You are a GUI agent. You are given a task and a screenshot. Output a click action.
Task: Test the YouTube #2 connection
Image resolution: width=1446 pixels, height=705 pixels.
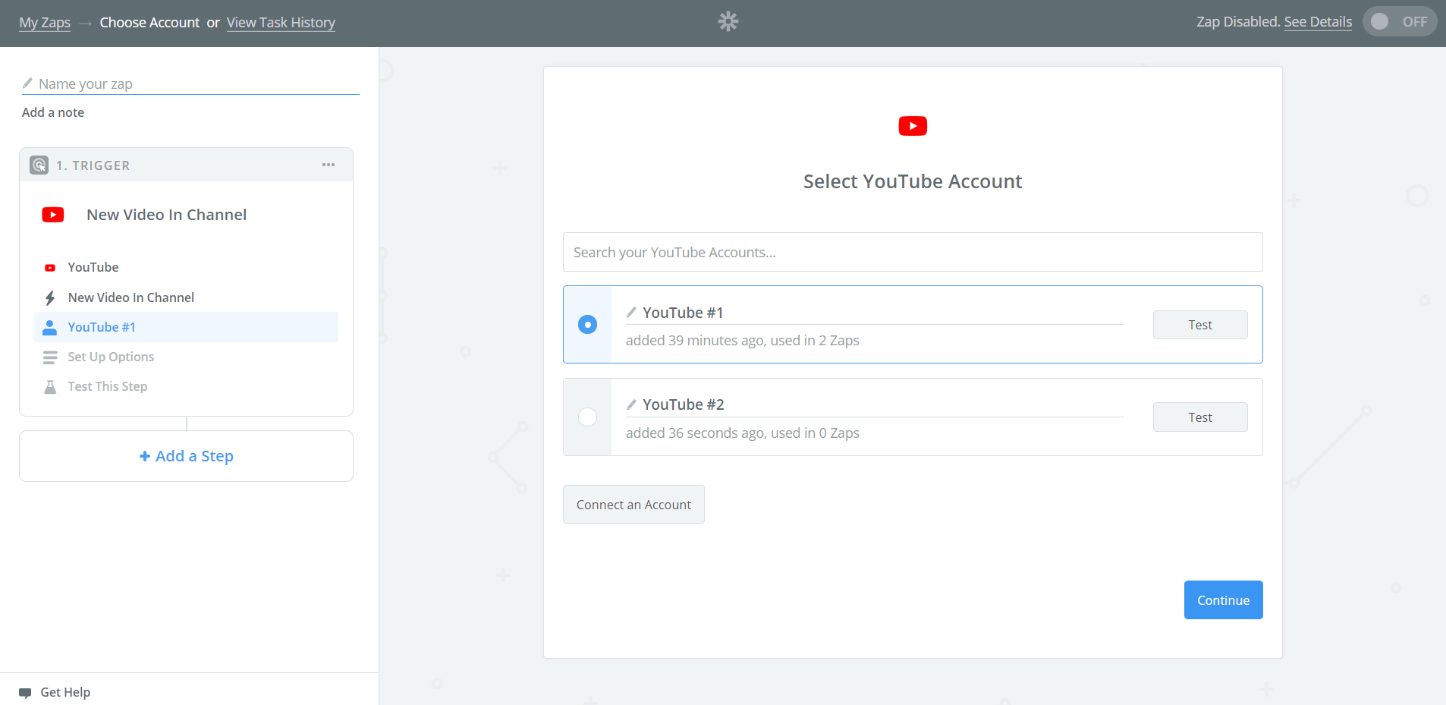click(x=1200, y=417)
